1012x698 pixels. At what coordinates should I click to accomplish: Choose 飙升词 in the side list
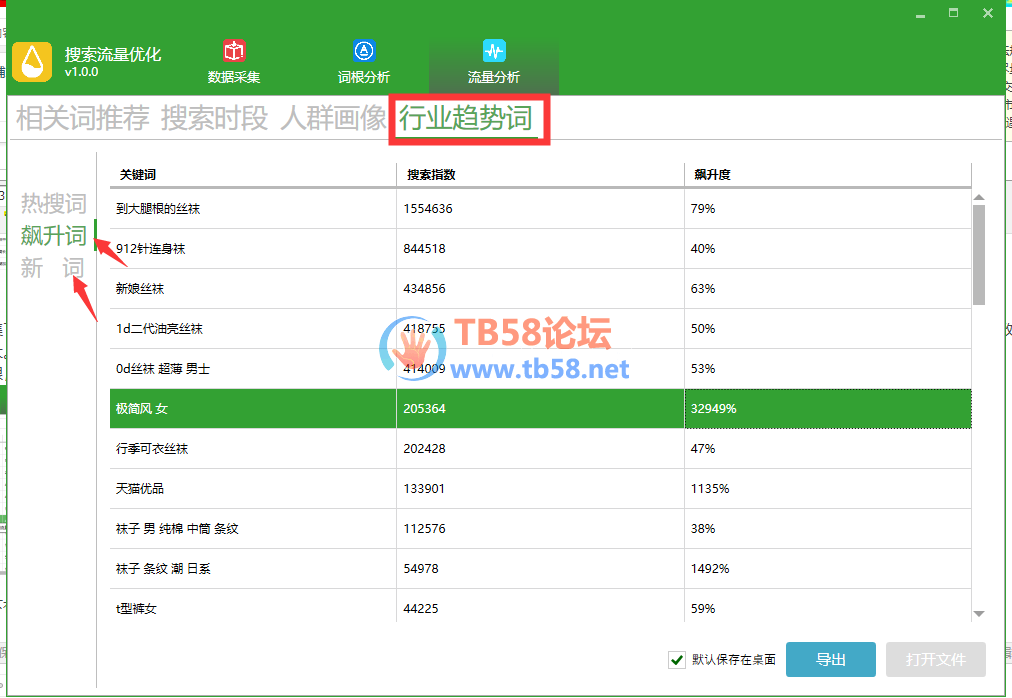coord(54,236)
